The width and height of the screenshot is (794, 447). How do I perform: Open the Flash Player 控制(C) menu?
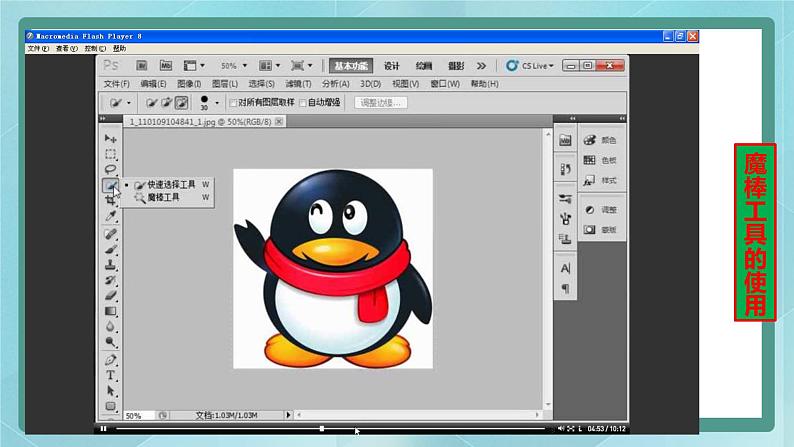point(95,49)
